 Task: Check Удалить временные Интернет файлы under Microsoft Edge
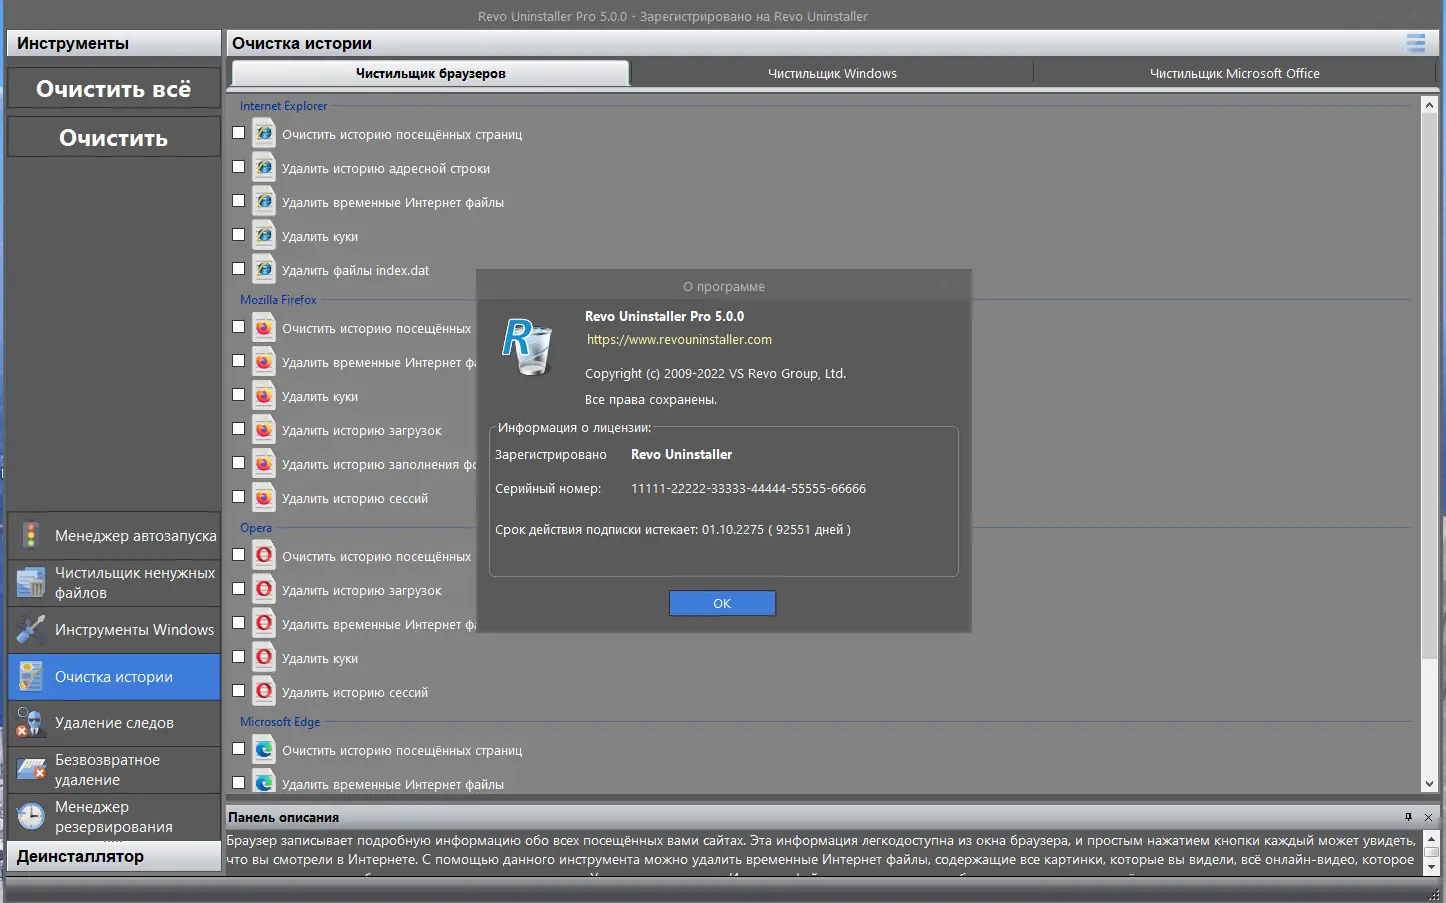(237, 782)
